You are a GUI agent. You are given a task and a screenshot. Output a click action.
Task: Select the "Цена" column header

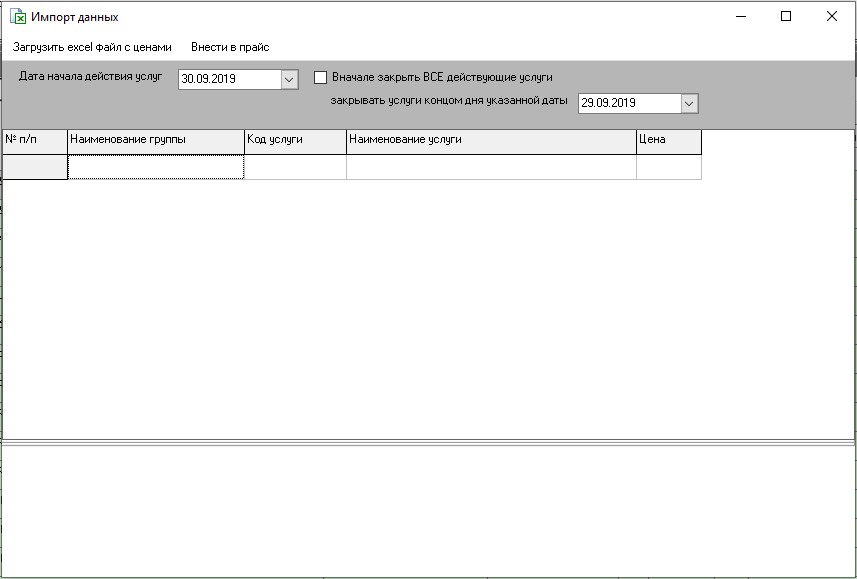[x=668, y=142]
